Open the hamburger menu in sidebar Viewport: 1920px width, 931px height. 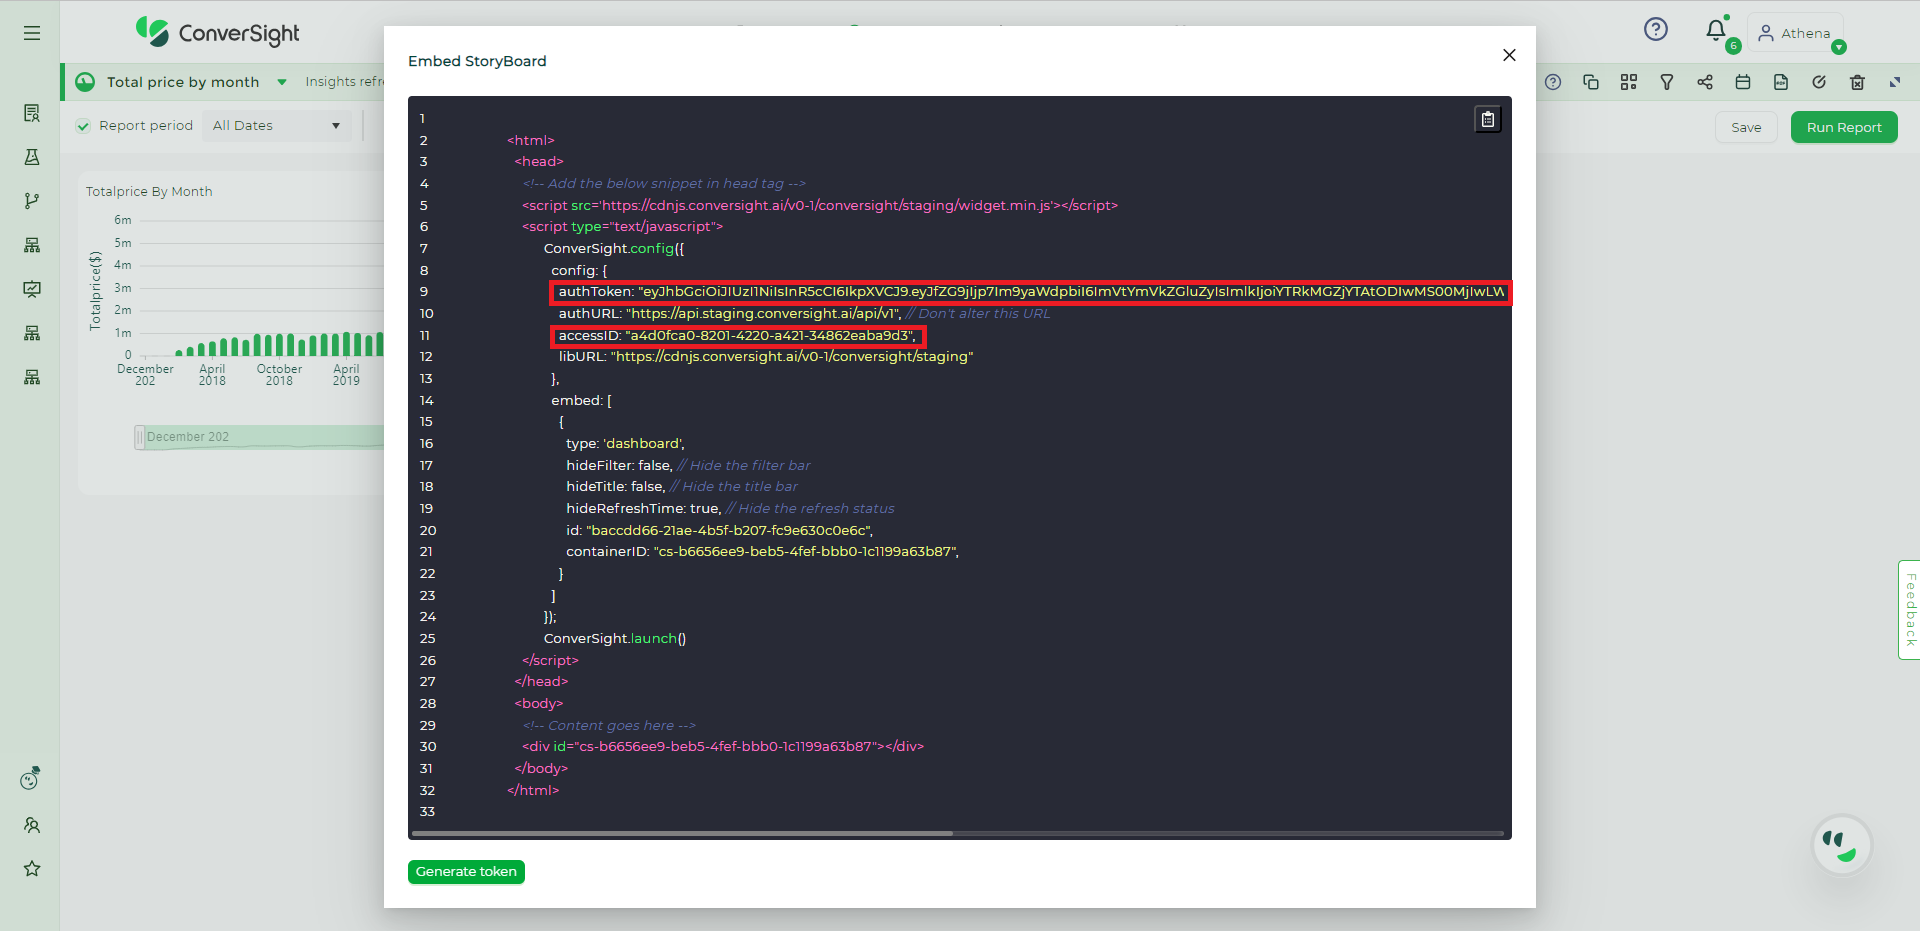(x=32, y=33)
